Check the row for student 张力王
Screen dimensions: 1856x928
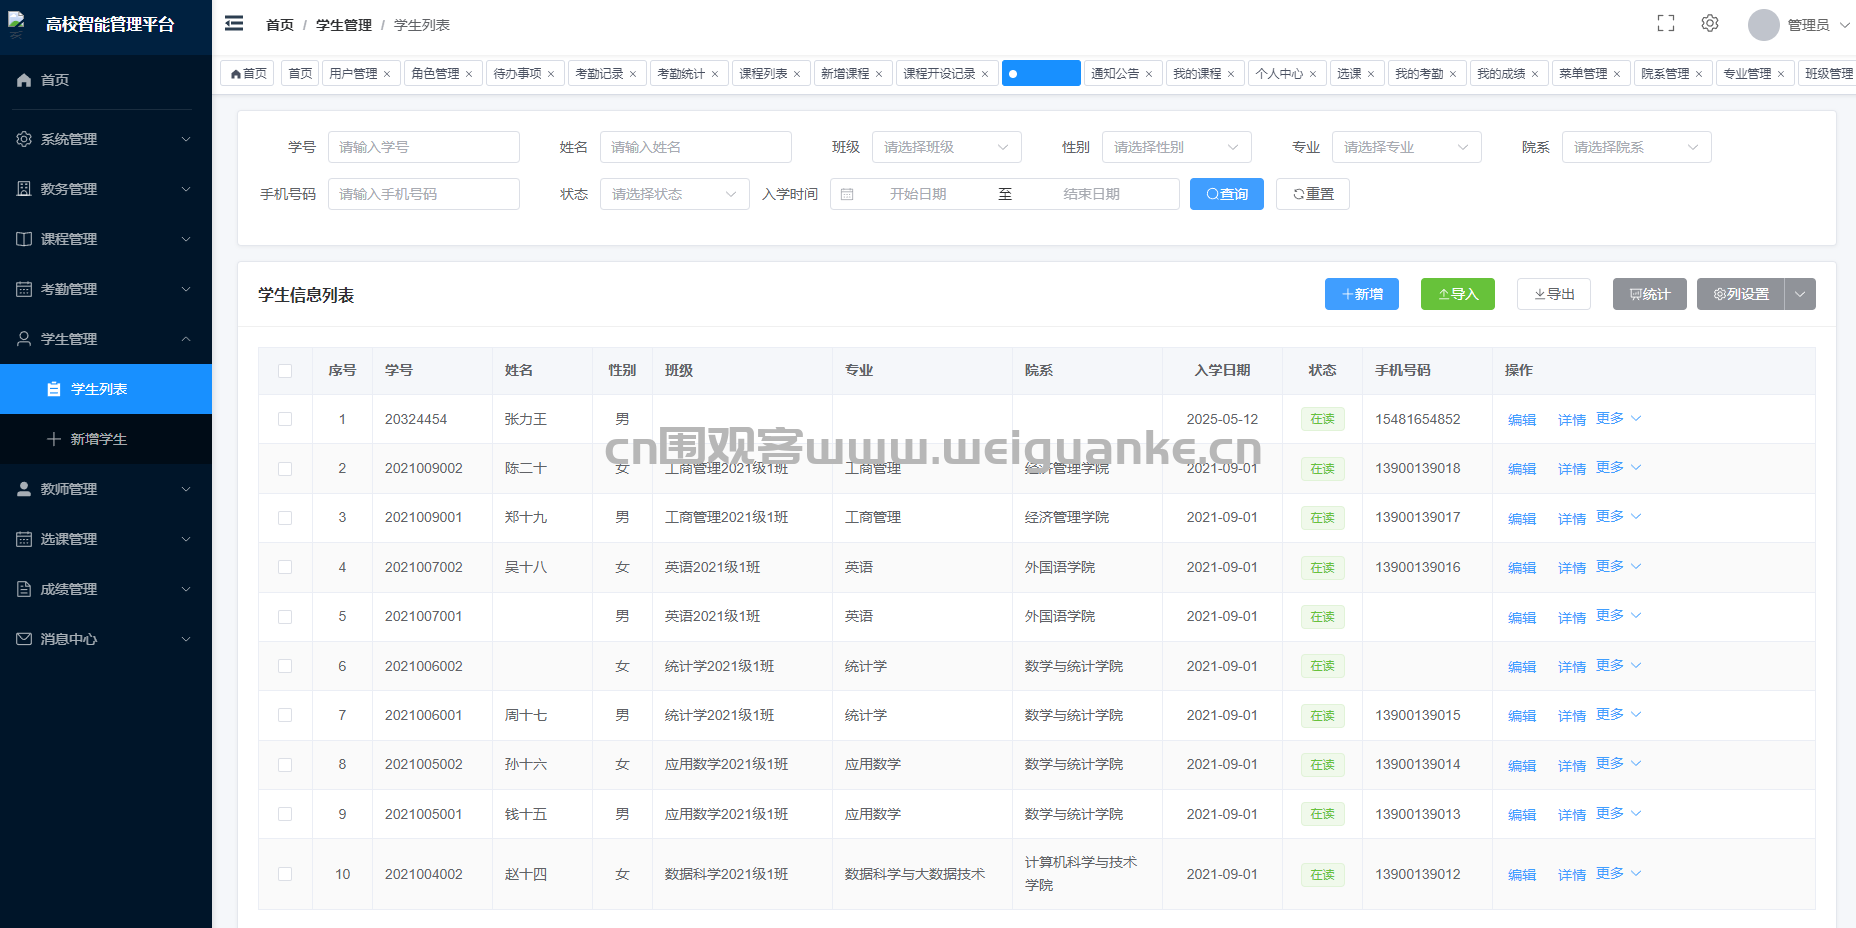285,419
